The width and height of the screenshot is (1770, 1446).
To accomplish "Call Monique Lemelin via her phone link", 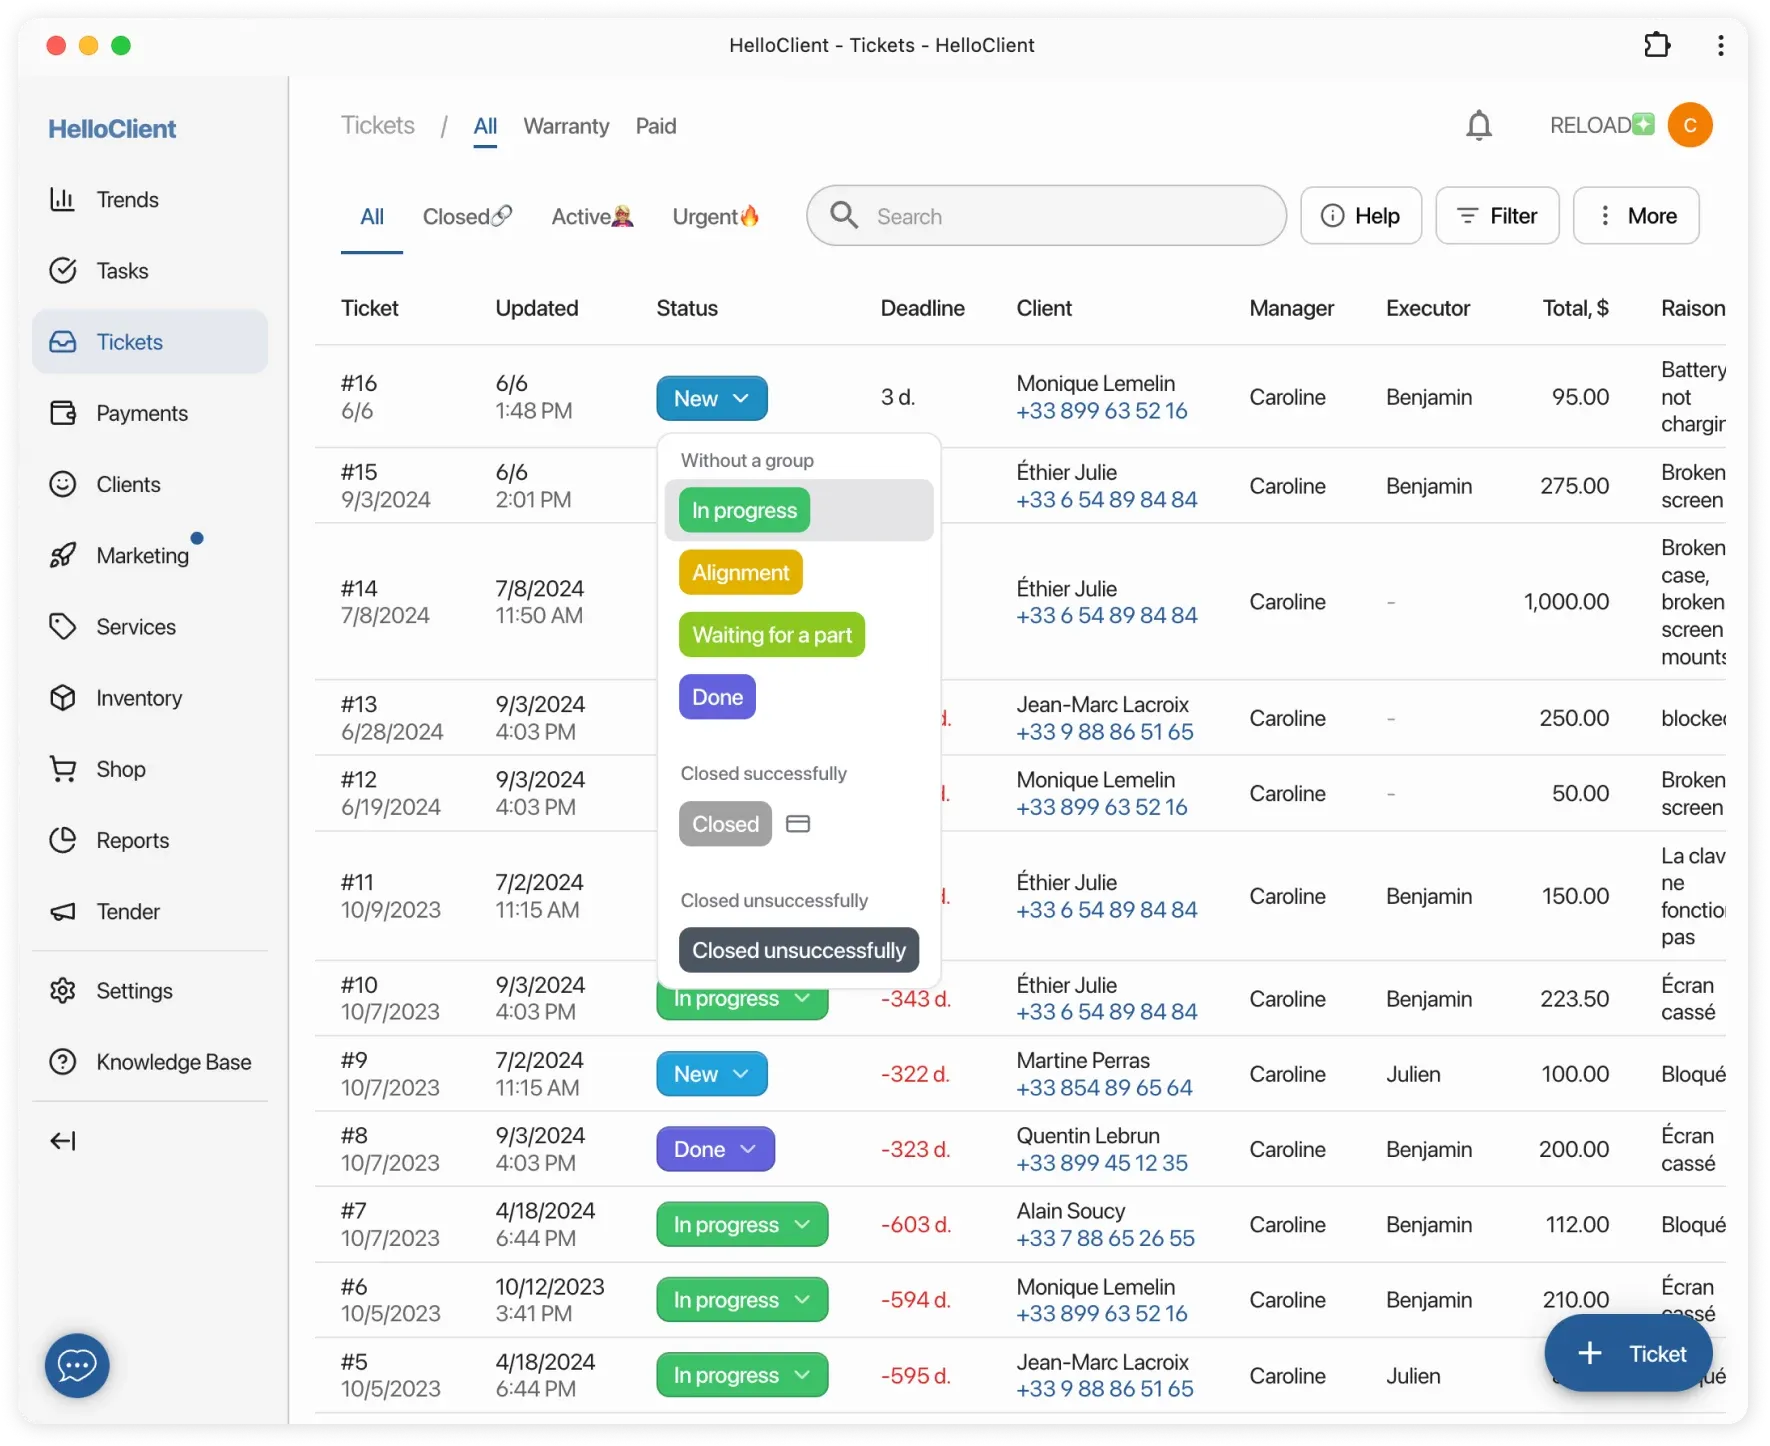I will pyautogui.click(x=1101, y=411).
